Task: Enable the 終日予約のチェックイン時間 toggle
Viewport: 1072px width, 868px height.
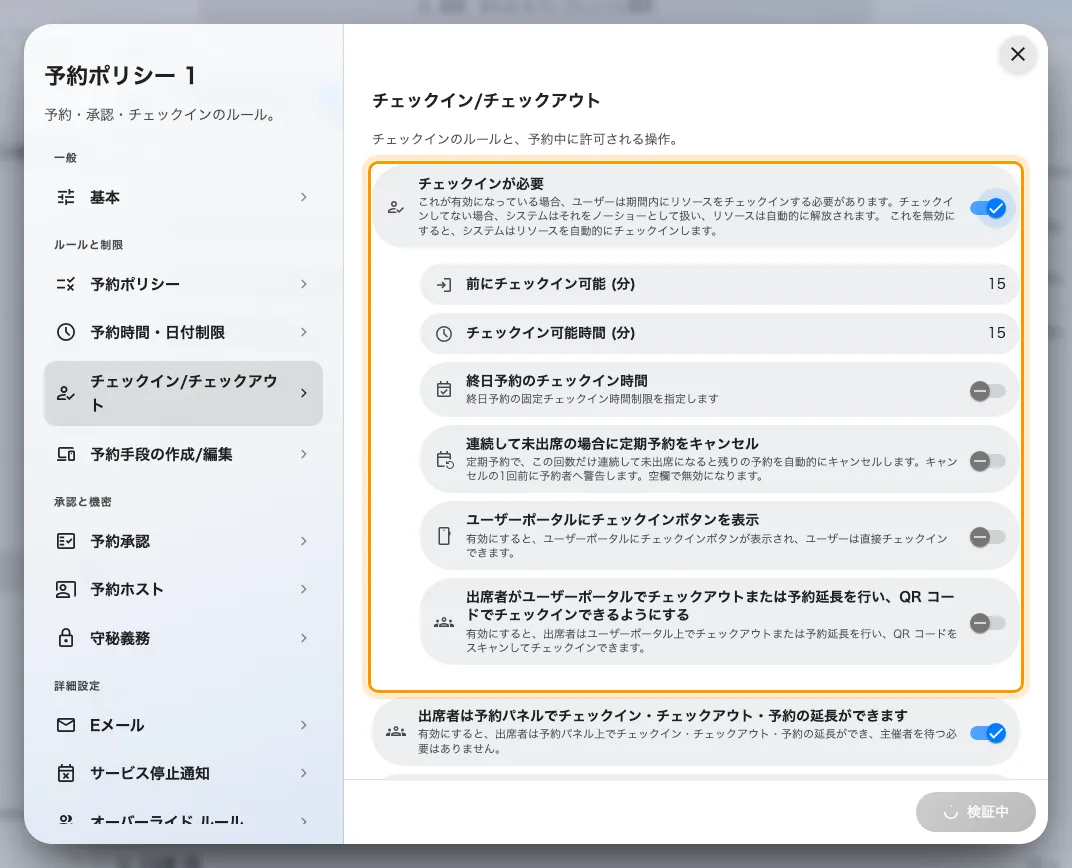Action: (987, 391)
